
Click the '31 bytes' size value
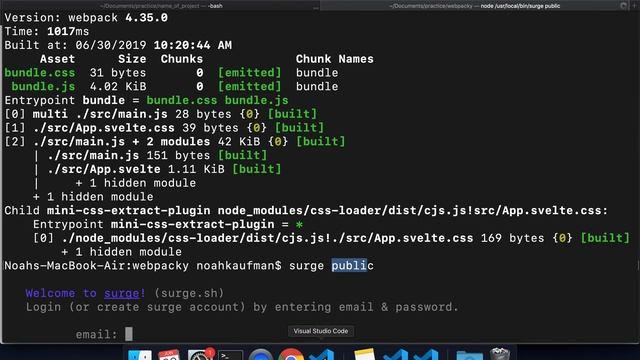pyautogui.click(x=118, y=73)
